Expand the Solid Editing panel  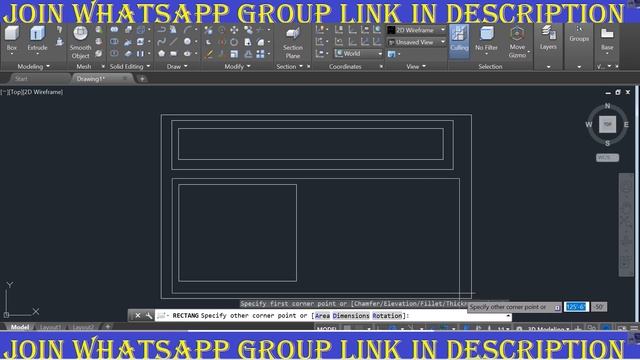[x=130, y=66]
